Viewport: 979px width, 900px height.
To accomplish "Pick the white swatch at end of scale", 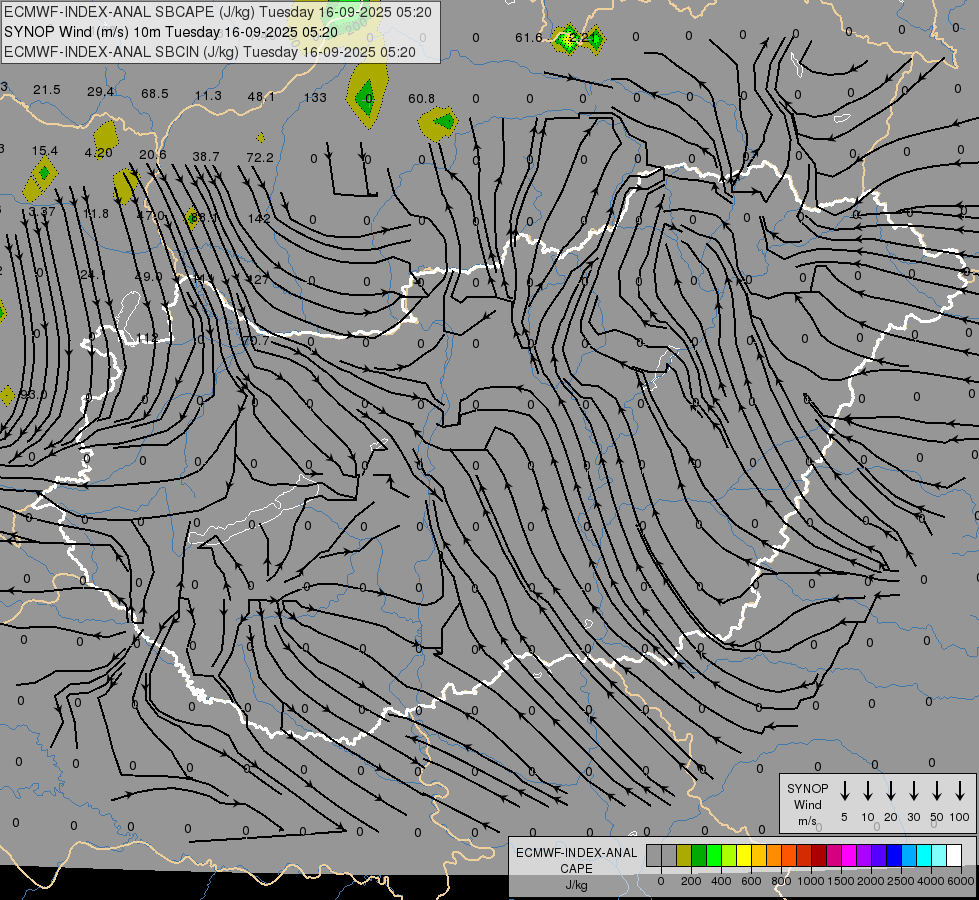I will [954, 856].
